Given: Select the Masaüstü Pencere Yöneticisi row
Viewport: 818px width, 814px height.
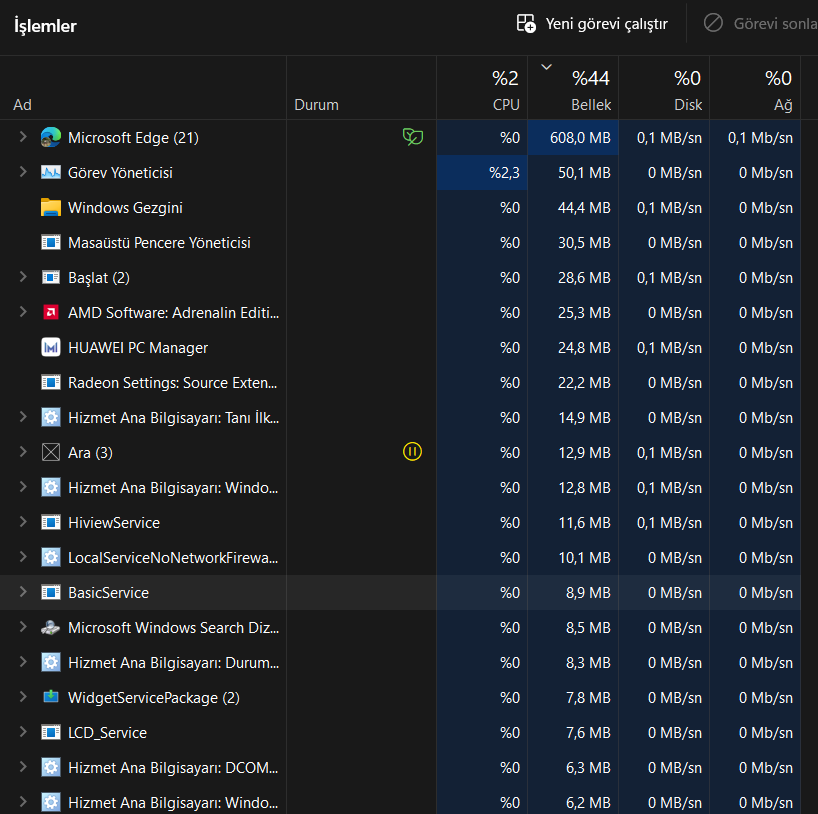Looking at the screenshot, I should pyautogui.click(x=400, y=243).
